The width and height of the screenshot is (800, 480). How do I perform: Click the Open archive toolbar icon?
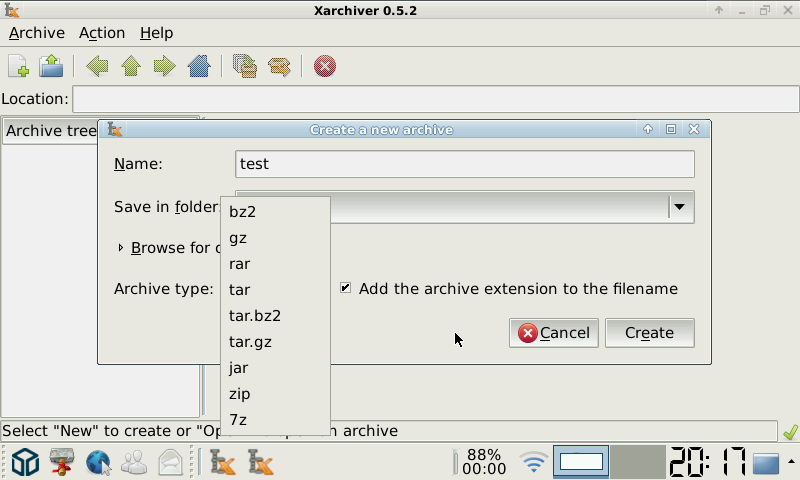[x=51, y=66]
